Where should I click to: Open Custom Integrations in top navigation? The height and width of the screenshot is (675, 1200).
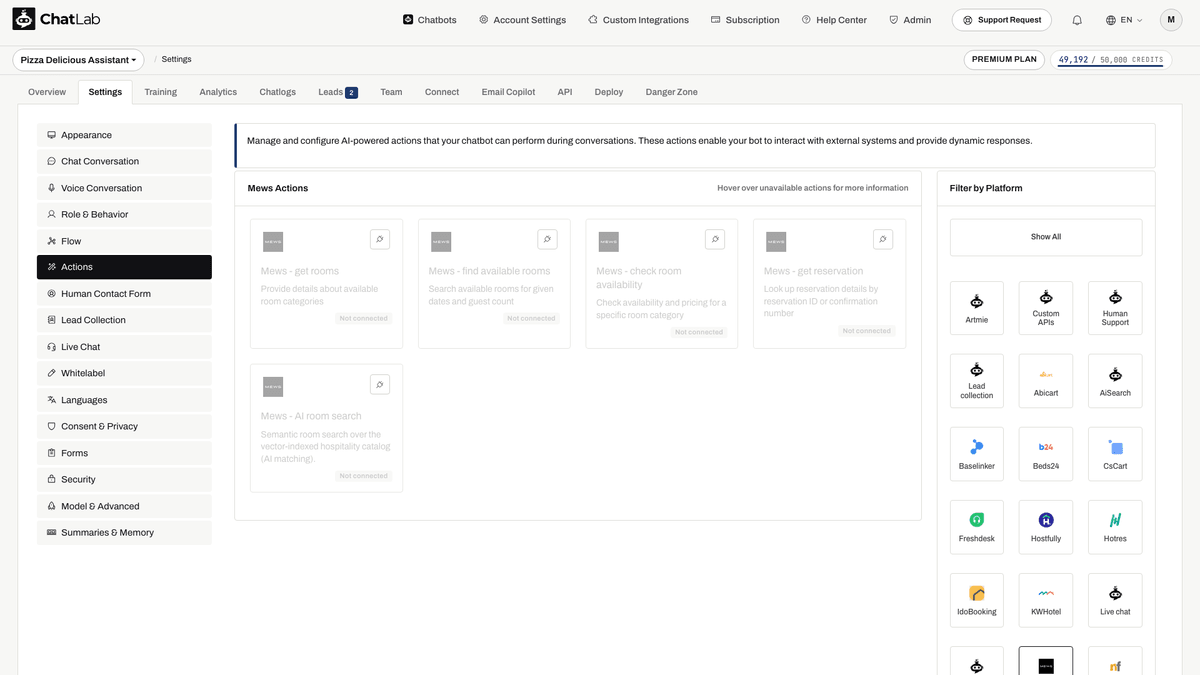point(638,20)
